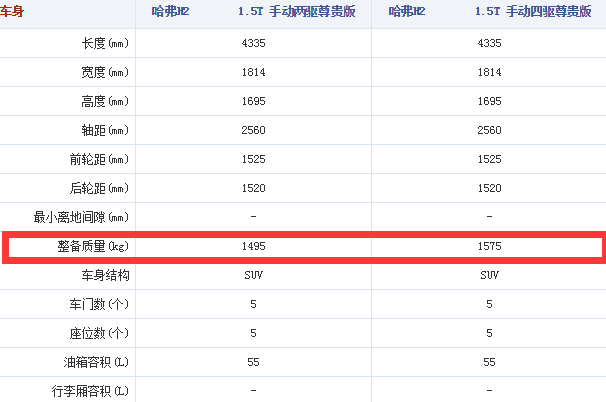Click curb weight value 1575
This screenshot has width=606, height=402.
tap(489, 246)
